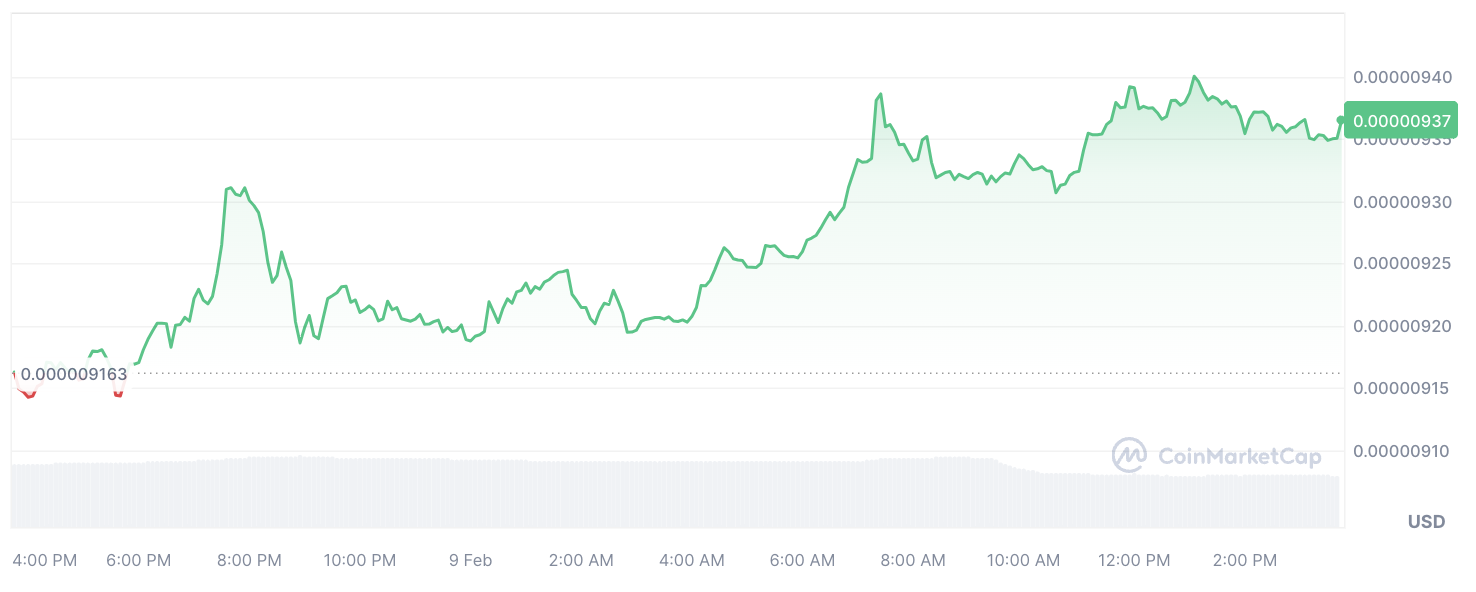
Task: Click the 0.00000940 price axis label
Action: (1401, 77)
